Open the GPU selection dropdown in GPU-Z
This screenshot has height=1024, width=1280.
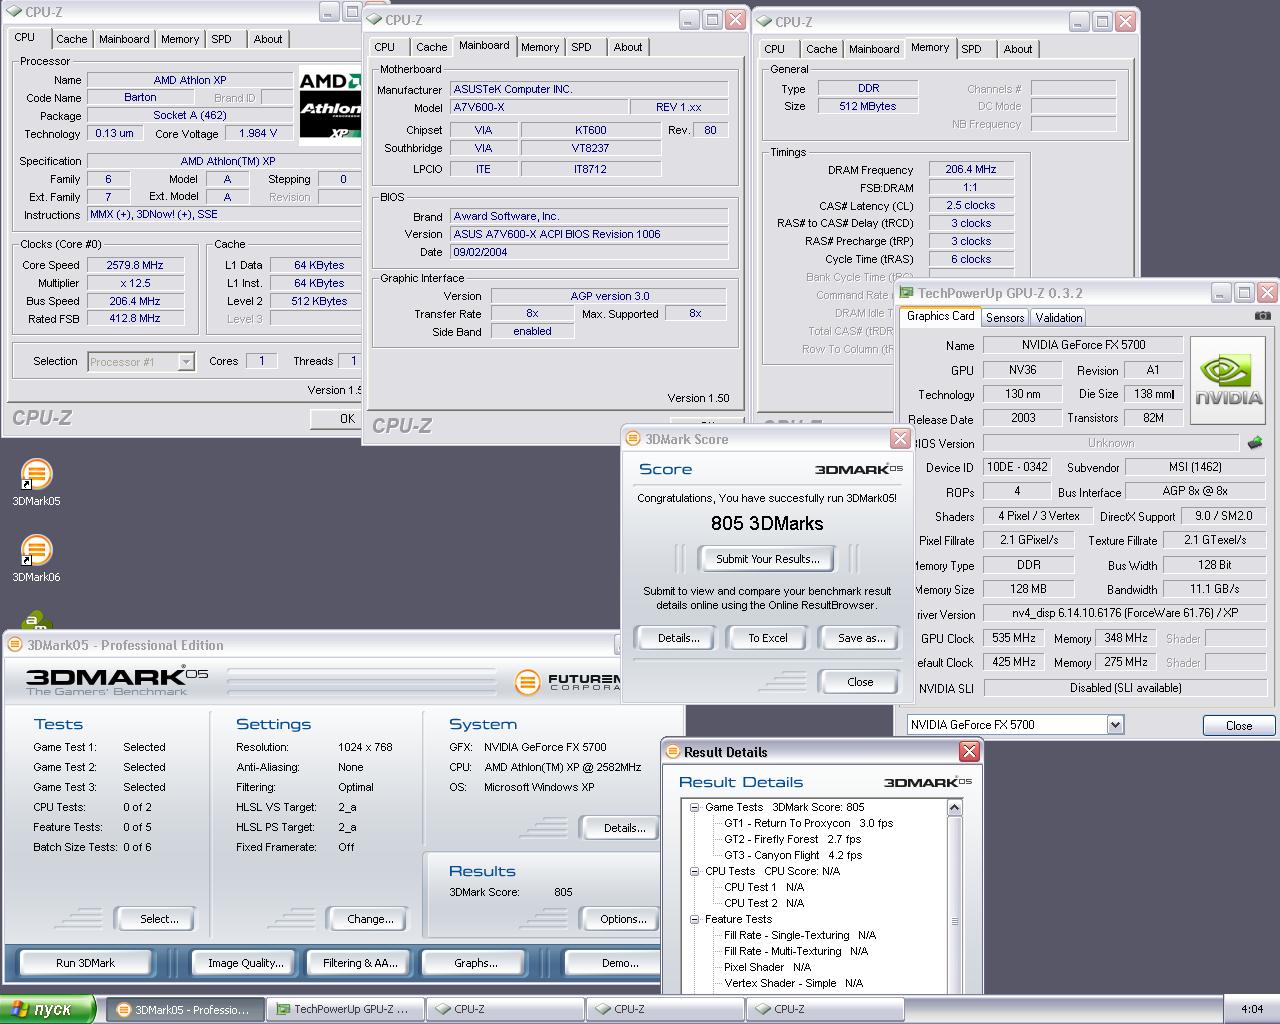click(x=1115, y=725)
